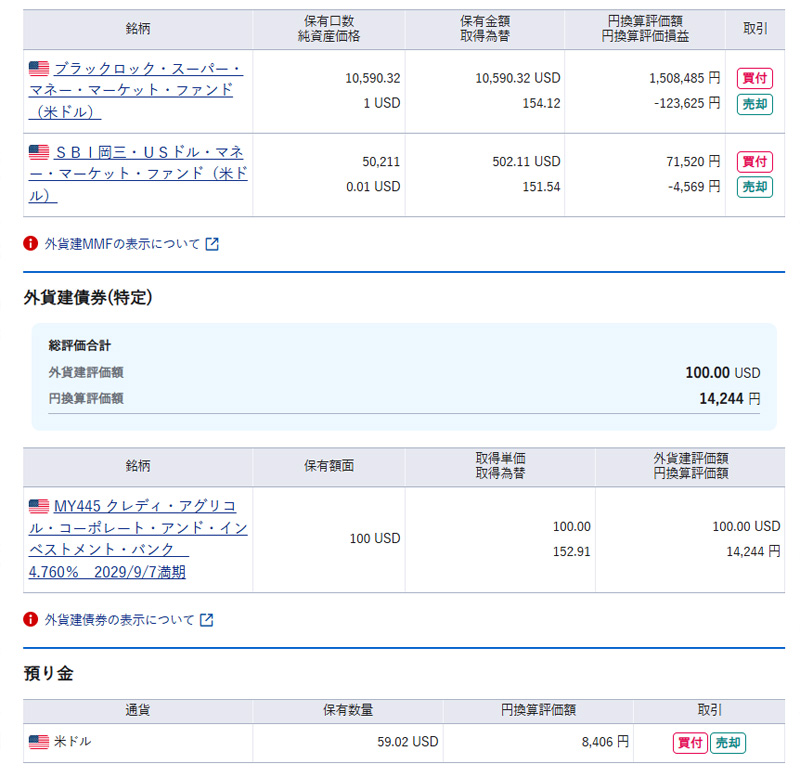Click the 円換算評価額 円換算評価損益 column header
800x777 pixels.
(x=645, y=29)
